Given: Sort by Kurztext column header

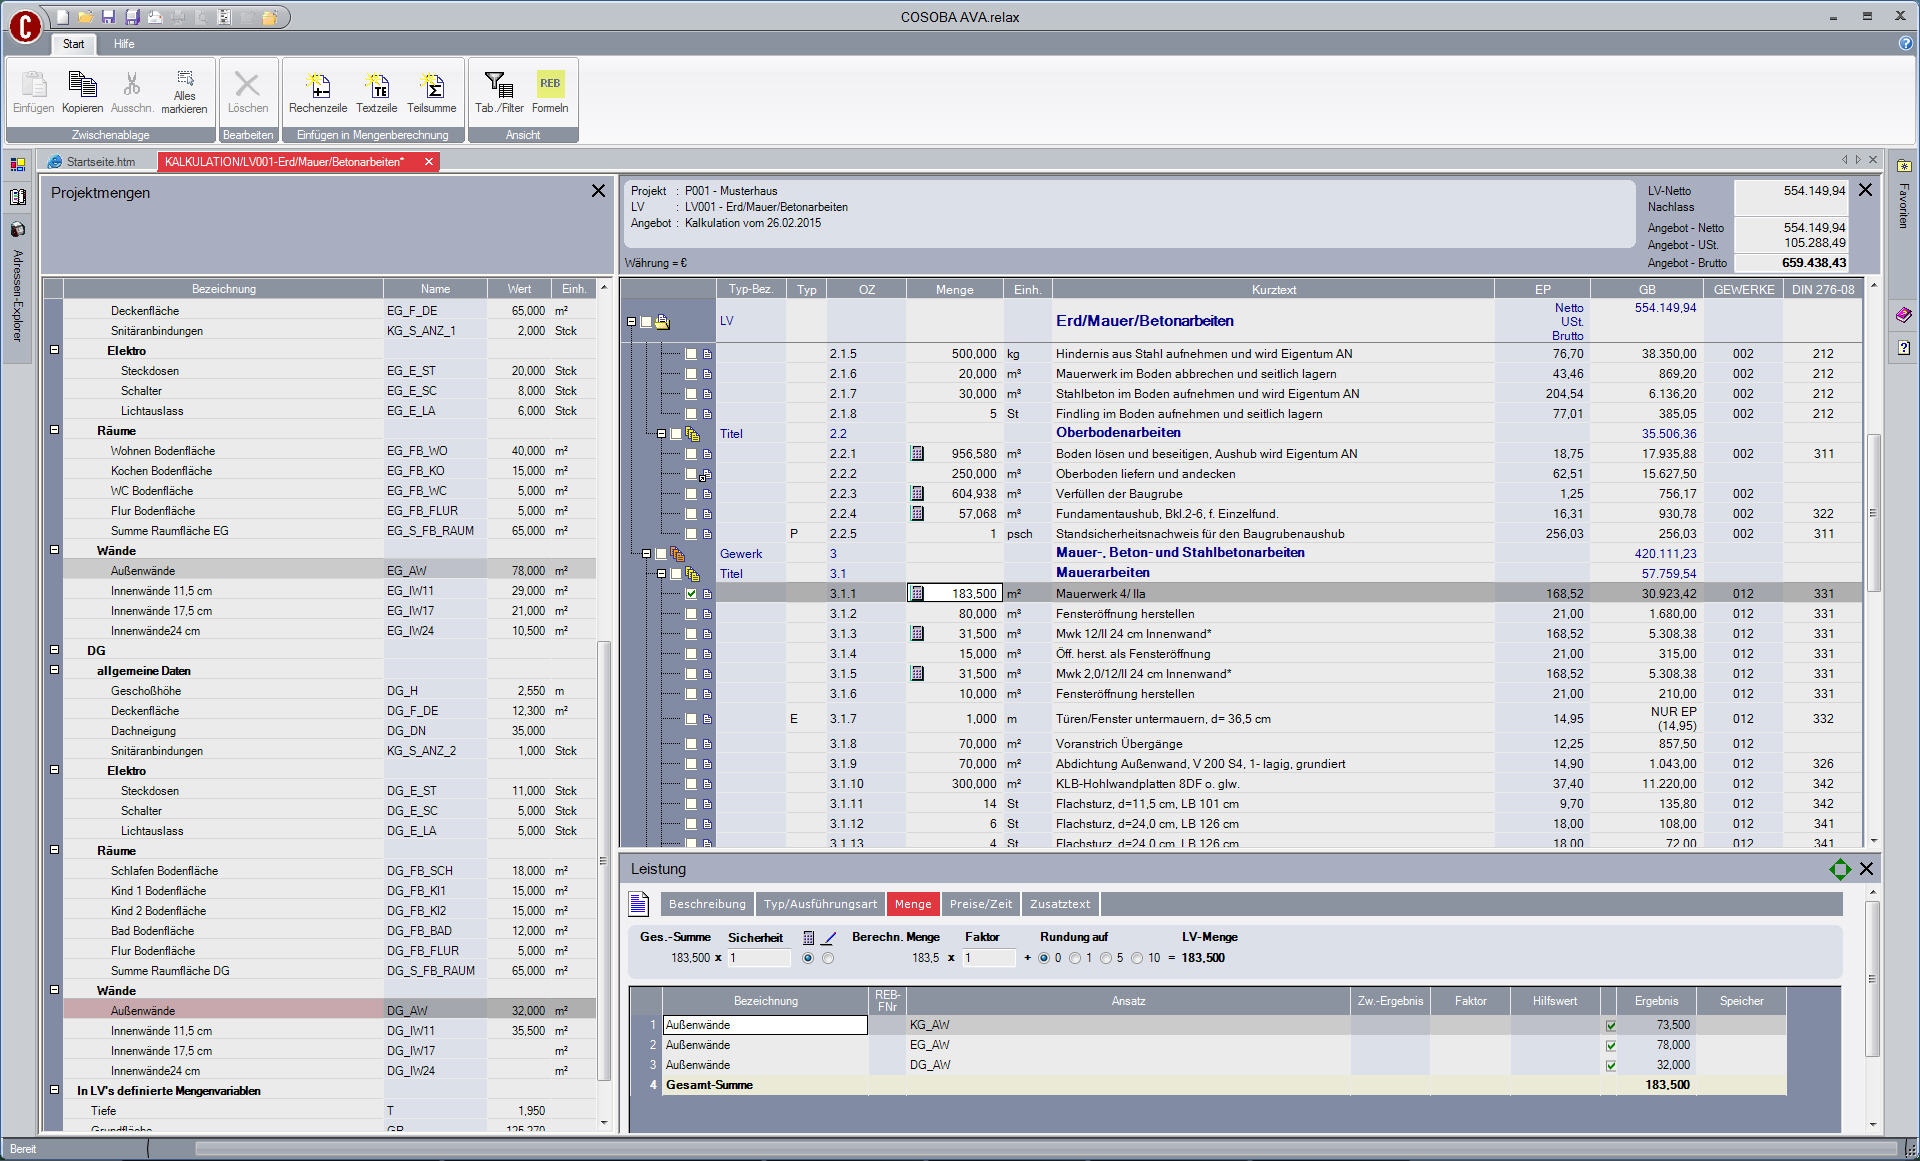Looking at the screenshot, I should 1273,289.
